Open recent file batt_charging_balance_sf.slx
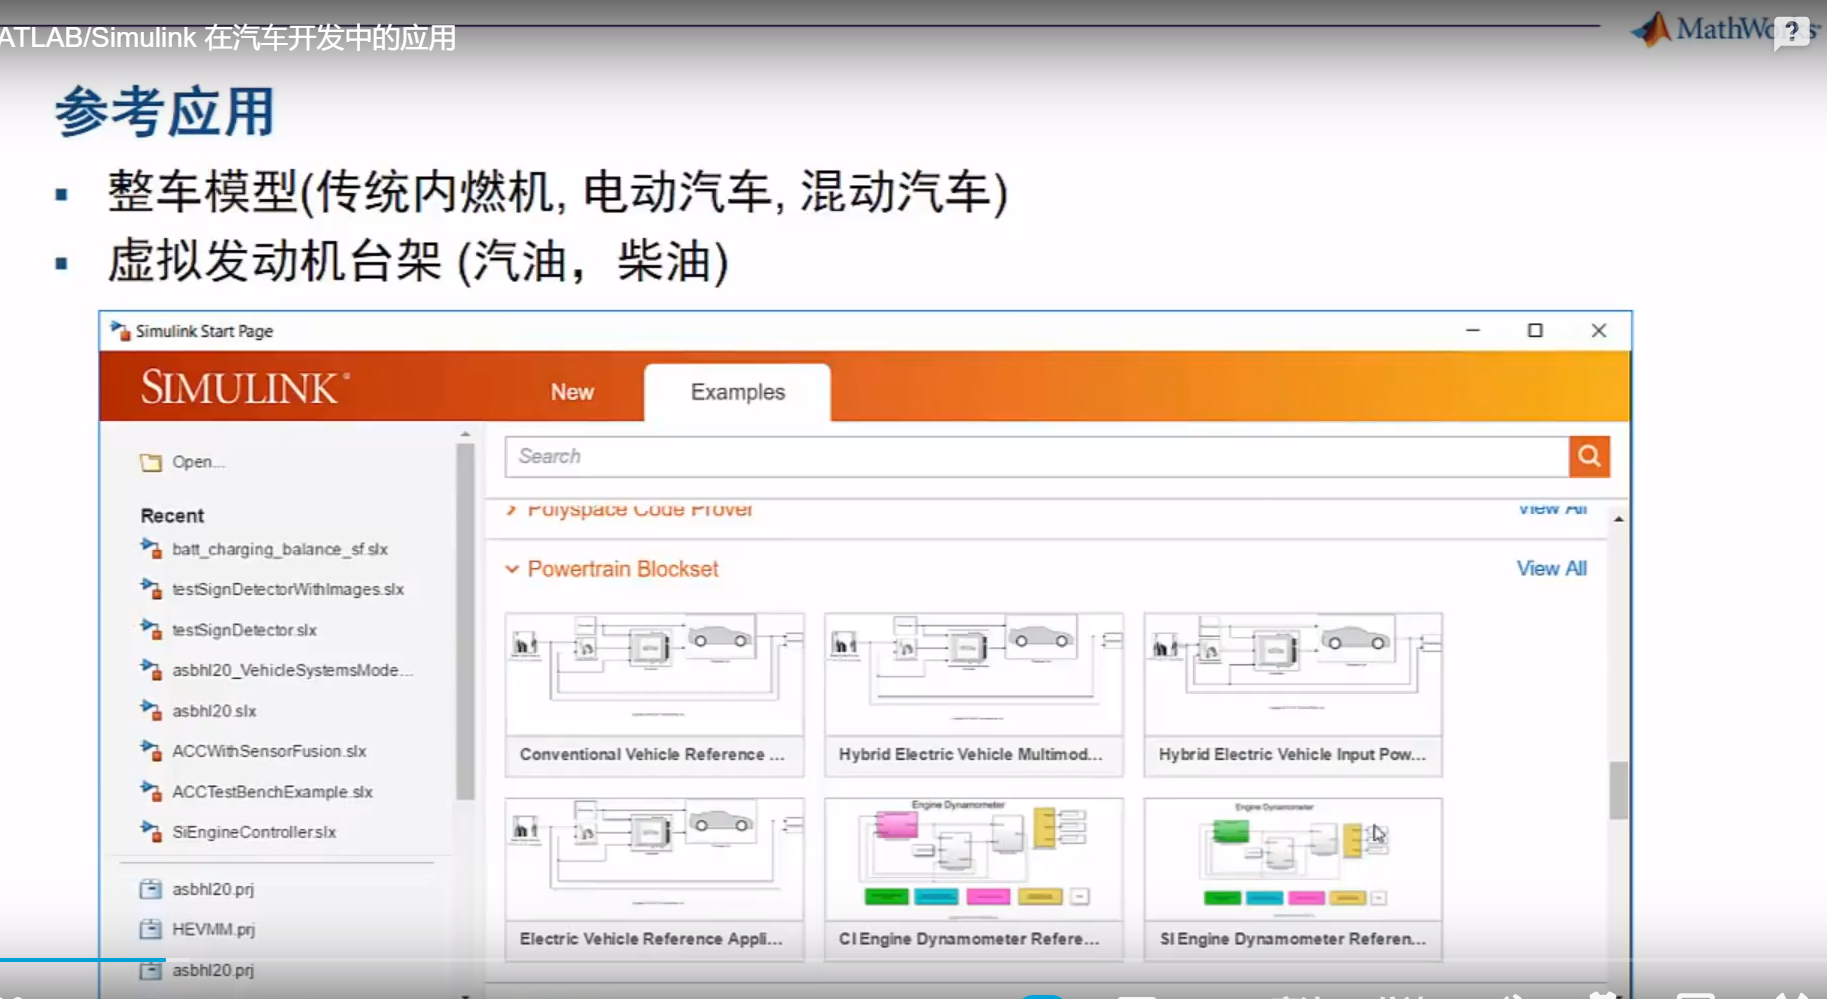1827x999 pixels. point(280,549)
